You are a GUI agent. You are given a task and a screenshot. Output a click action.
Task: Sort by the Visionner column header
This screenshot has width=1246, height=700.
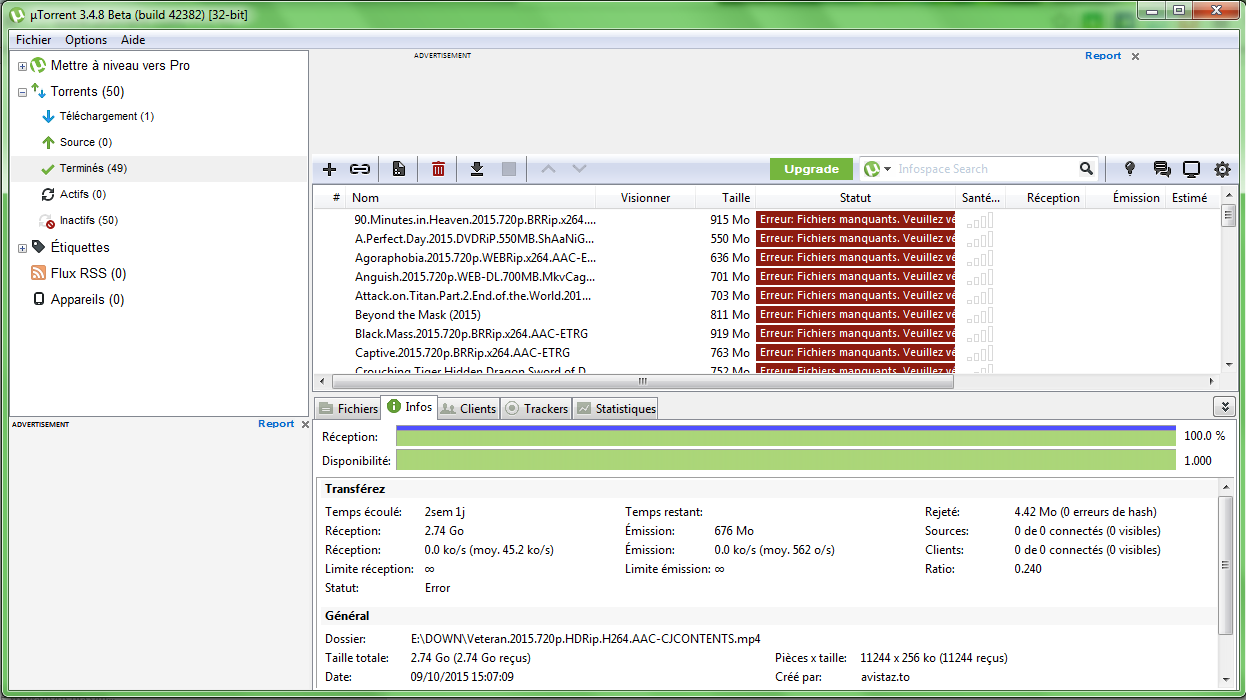tap(646, 198)
